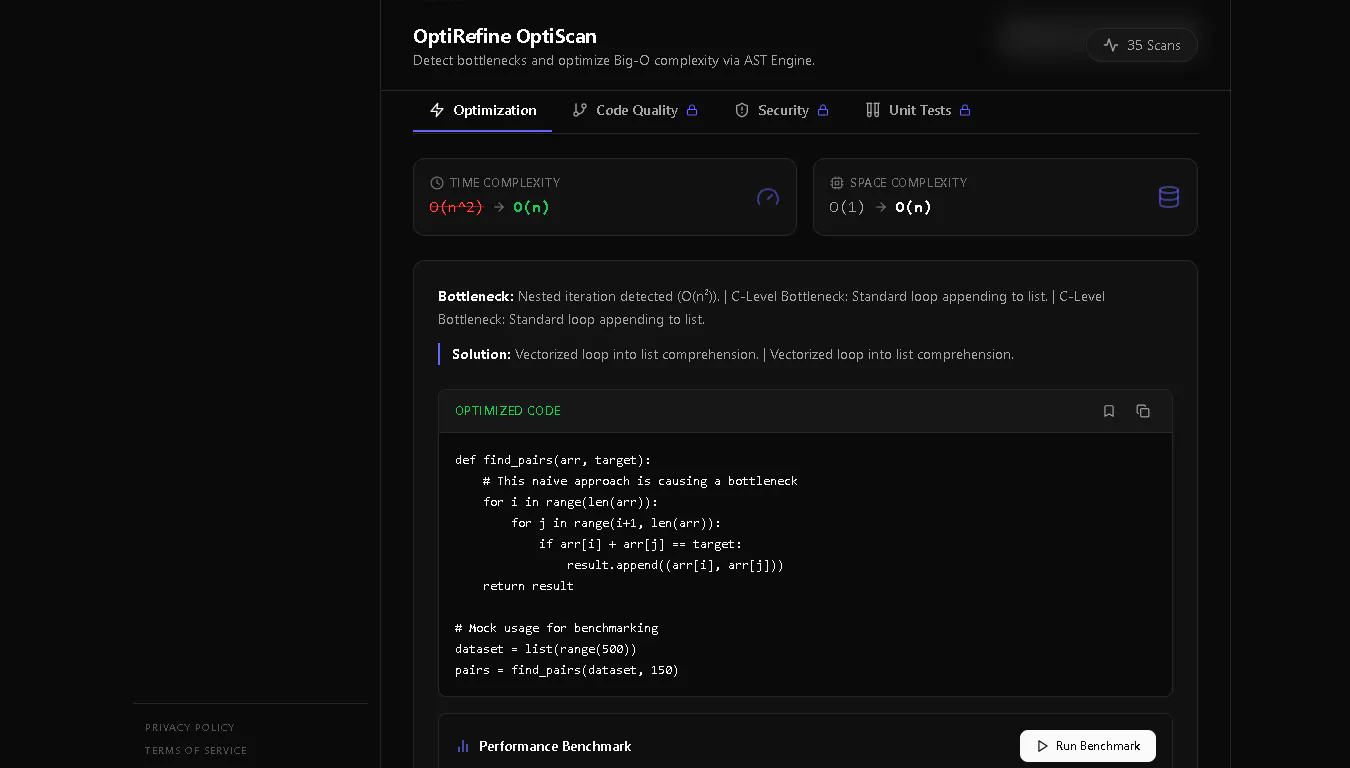Open the locked Security tab
Viewport: 1350px width, 768px height.
[781, 110]
